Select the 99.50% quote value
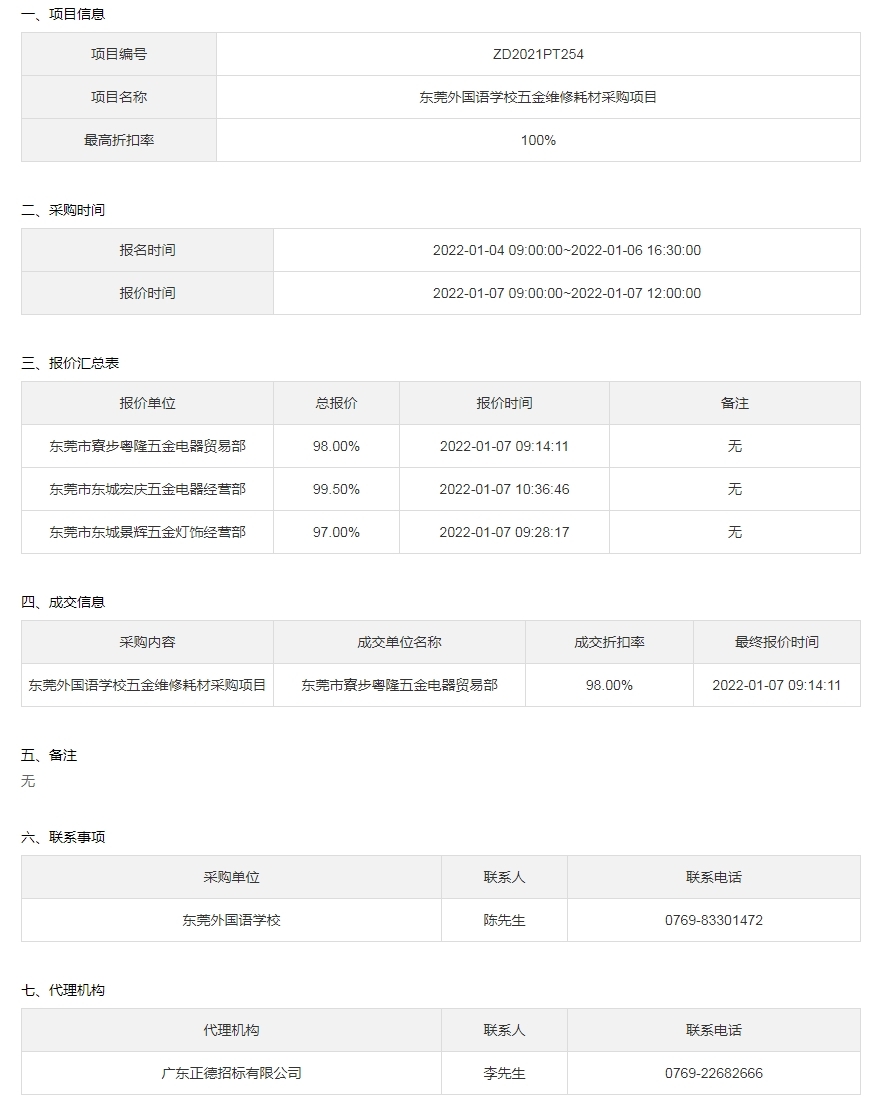The height and width of the screenshot is (1109, 875). (337, 489)
